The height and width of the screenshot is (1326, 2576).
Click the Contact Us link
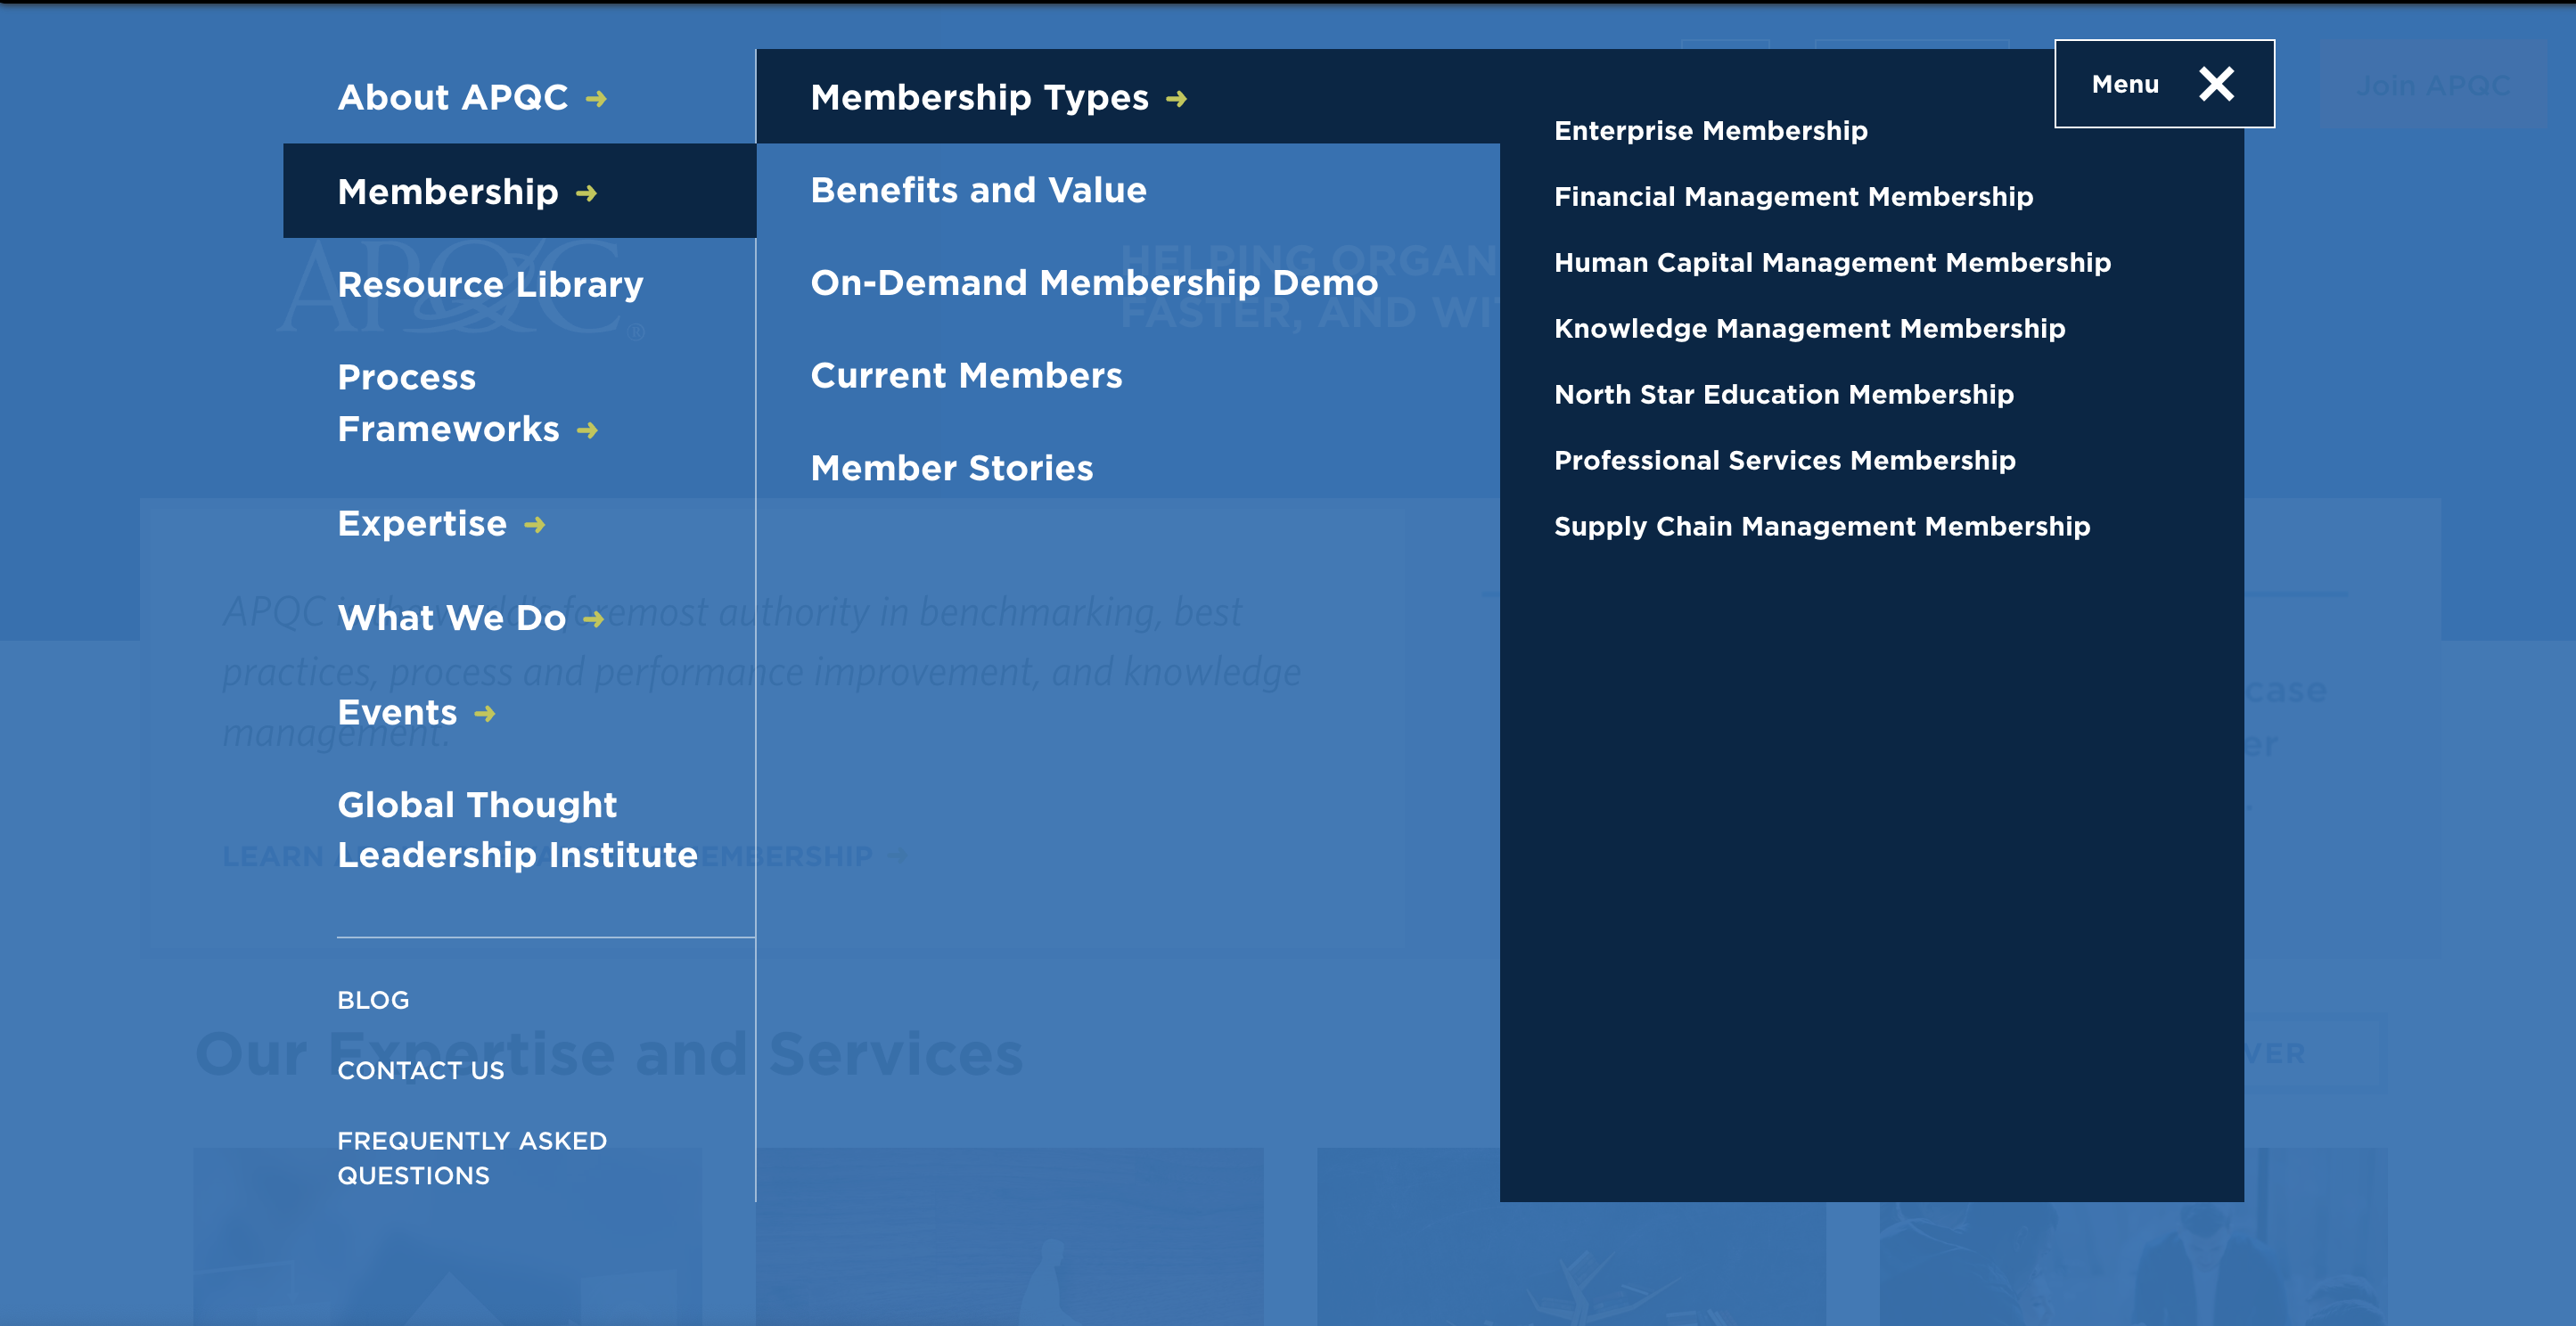420,1070
